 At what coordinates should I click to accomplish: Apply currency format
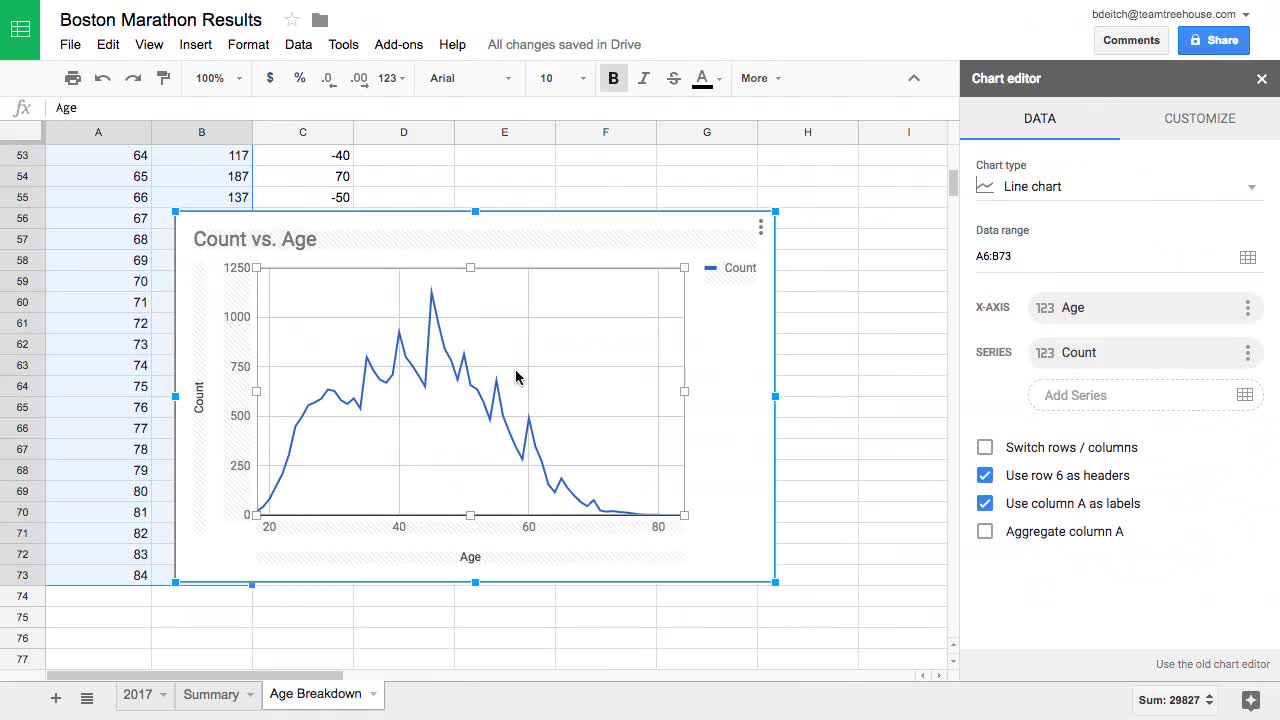point(269,78)
